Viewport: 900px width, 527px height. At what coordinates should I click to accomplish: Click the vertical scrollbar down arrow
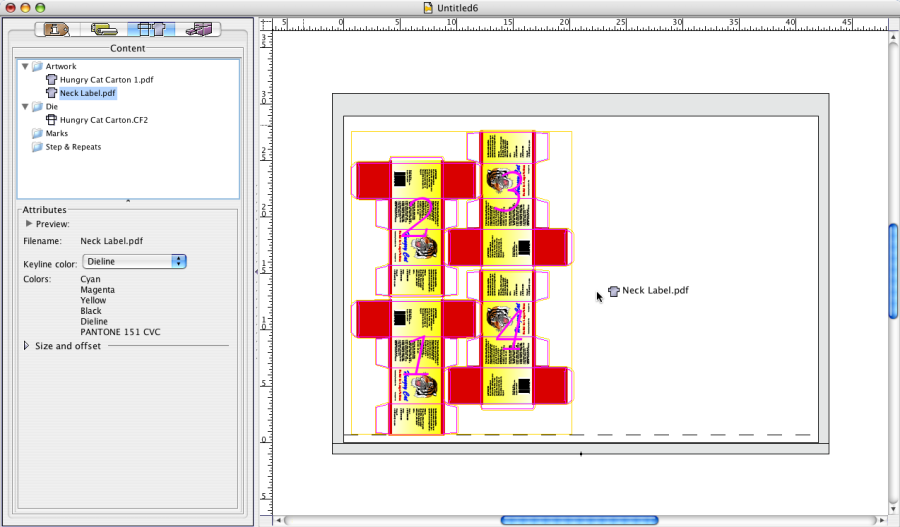point(893,509)
